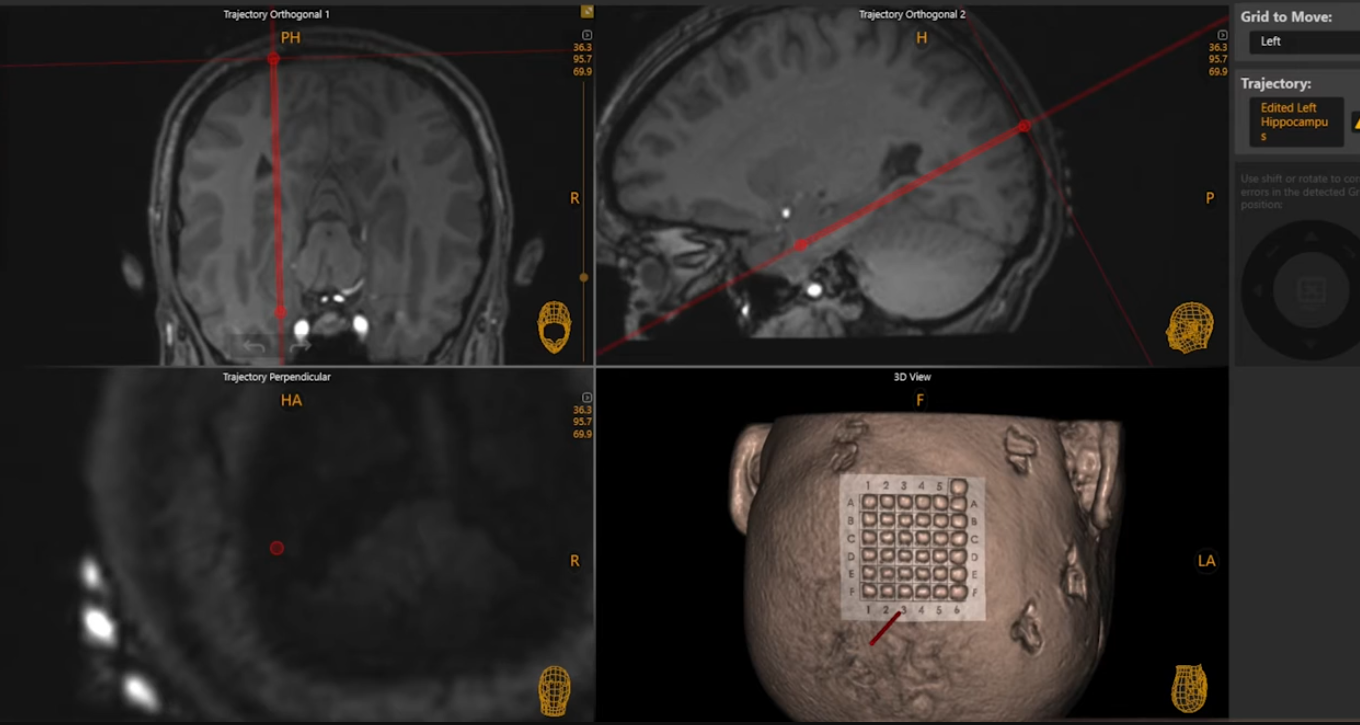Open the Grid to Move dropdown

tap(1304, 42)
